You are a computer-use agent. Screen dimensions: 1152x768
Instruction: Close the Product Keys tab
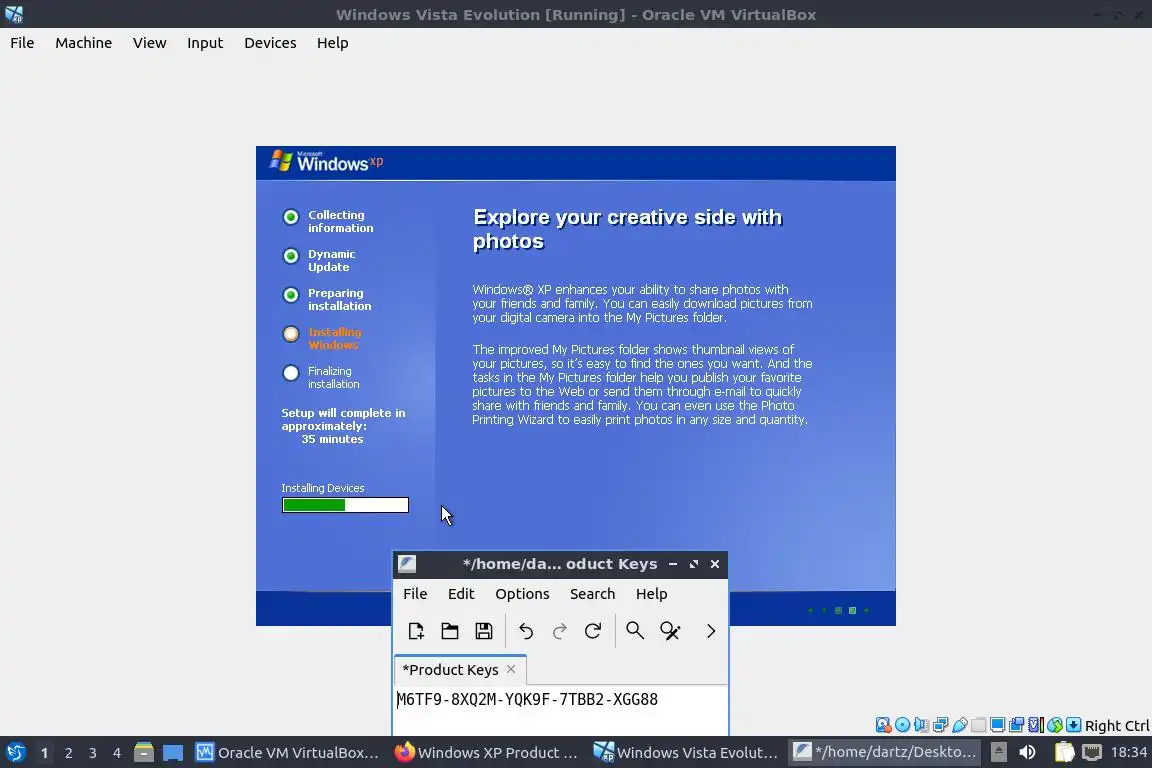511,669
